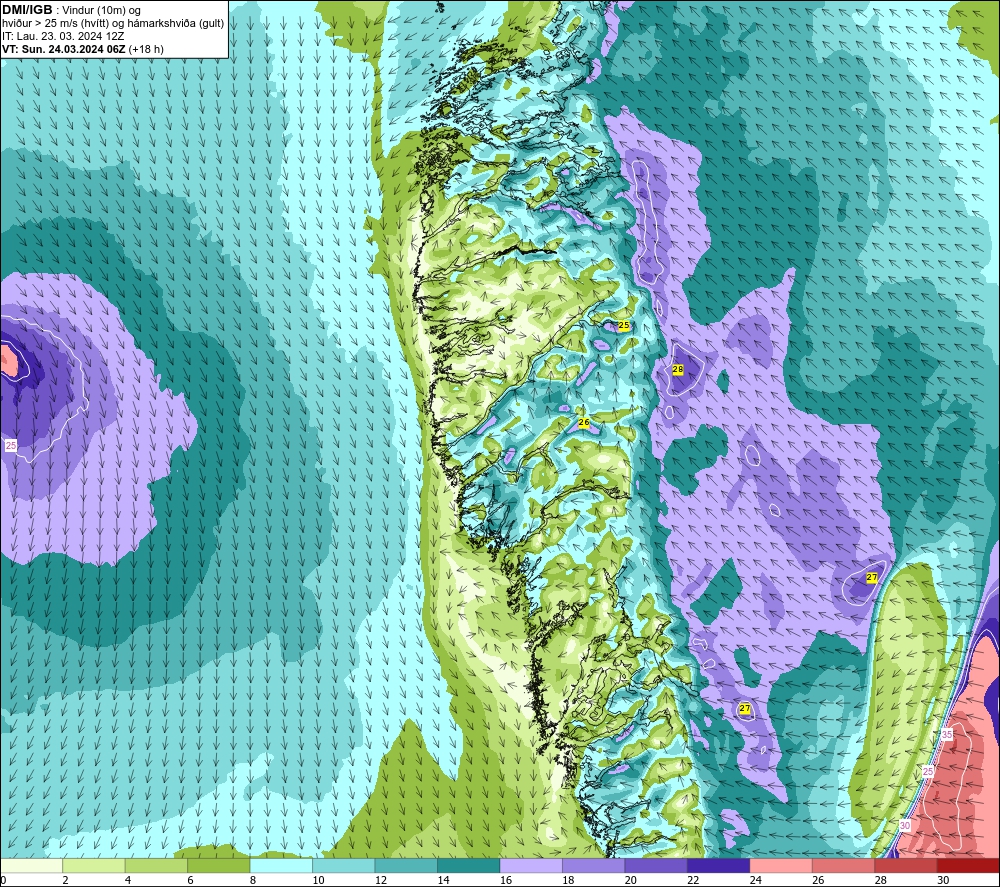This screenshot has height=887, width=1000.
Task: Click the 'IT: Lau. 23. 03. 2024 12Z' line
Action: tap(63, 36)
